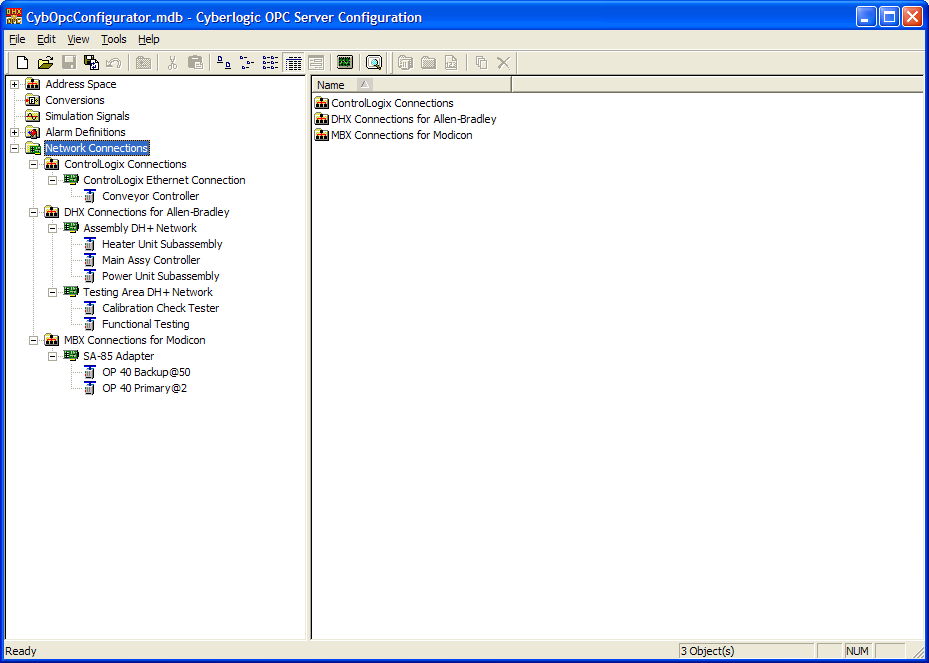This screenshot has height=663, width=929.
Task: Click the Simulation Signals icon in tree
Action: [33, 116]
